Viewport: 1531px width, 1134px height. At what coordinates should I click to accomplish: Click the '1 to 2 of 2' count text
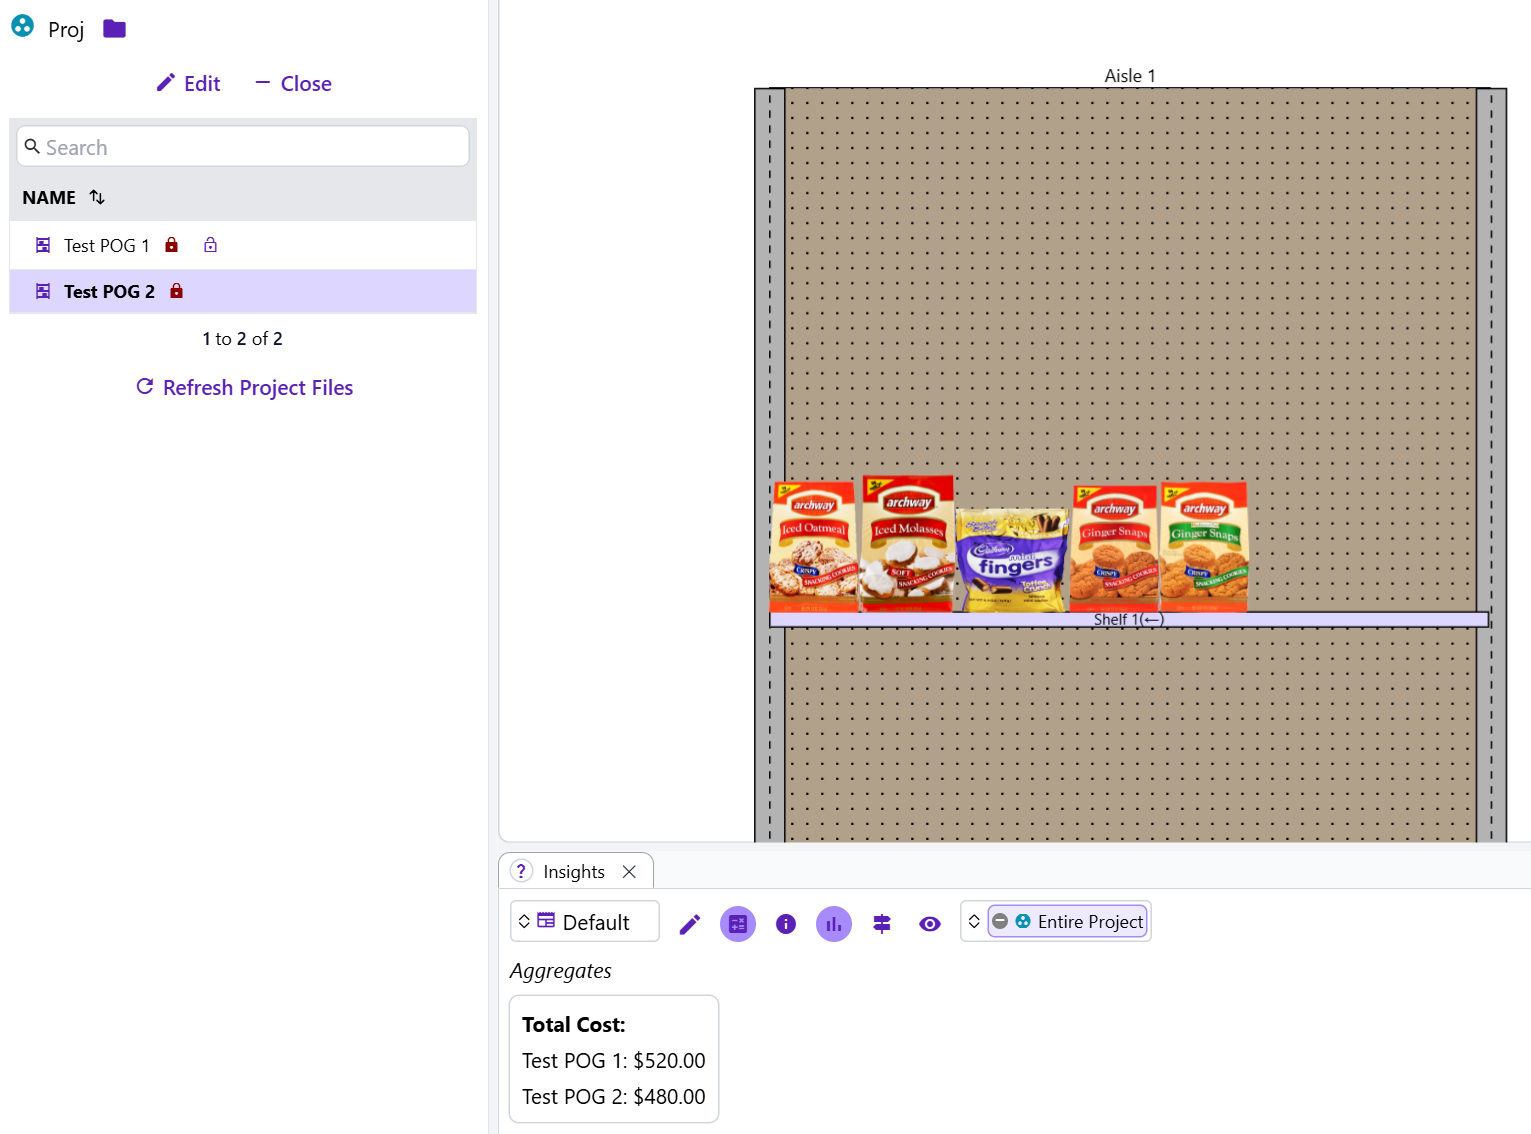[242, 339]
